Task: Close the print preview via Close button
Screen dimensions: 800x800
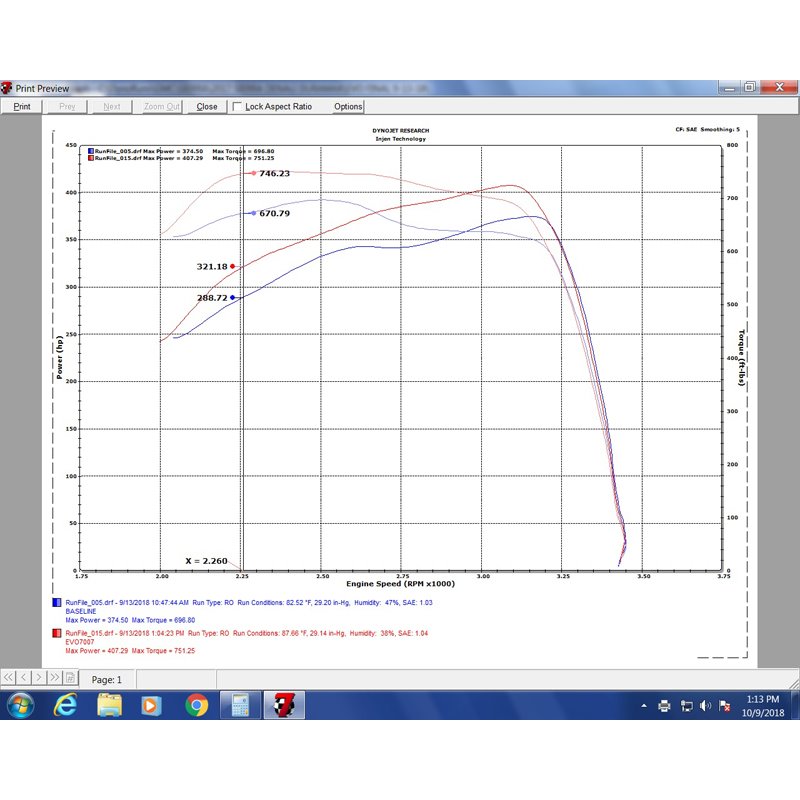Action: (x=207, y=107)
